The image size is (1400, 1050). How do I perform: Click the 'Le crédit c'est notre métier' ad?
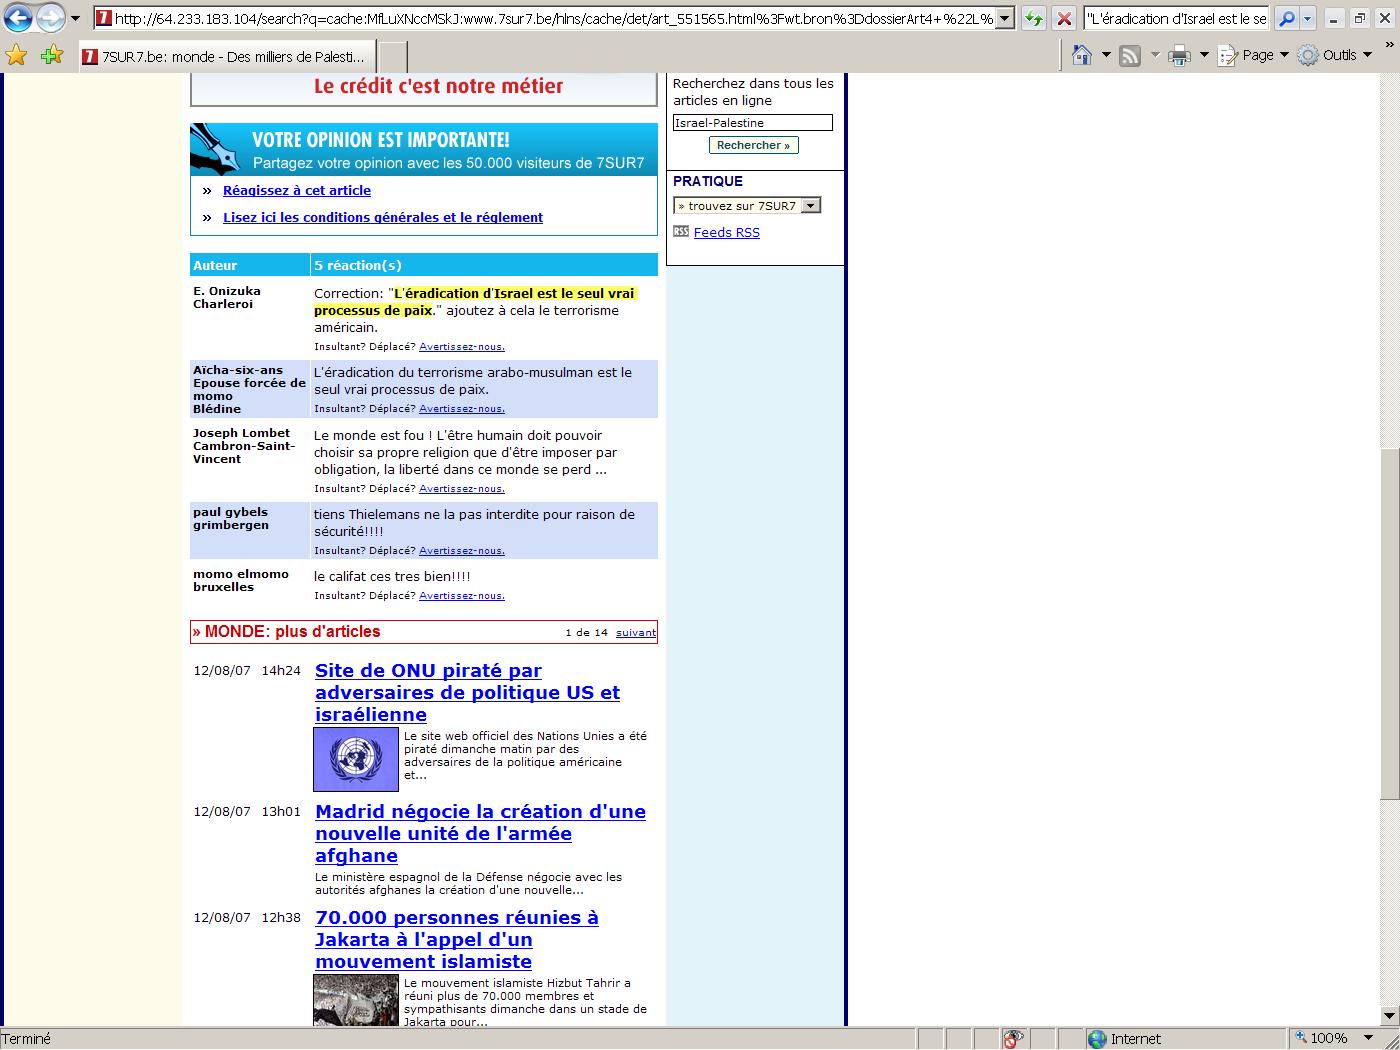coord(424,88)
